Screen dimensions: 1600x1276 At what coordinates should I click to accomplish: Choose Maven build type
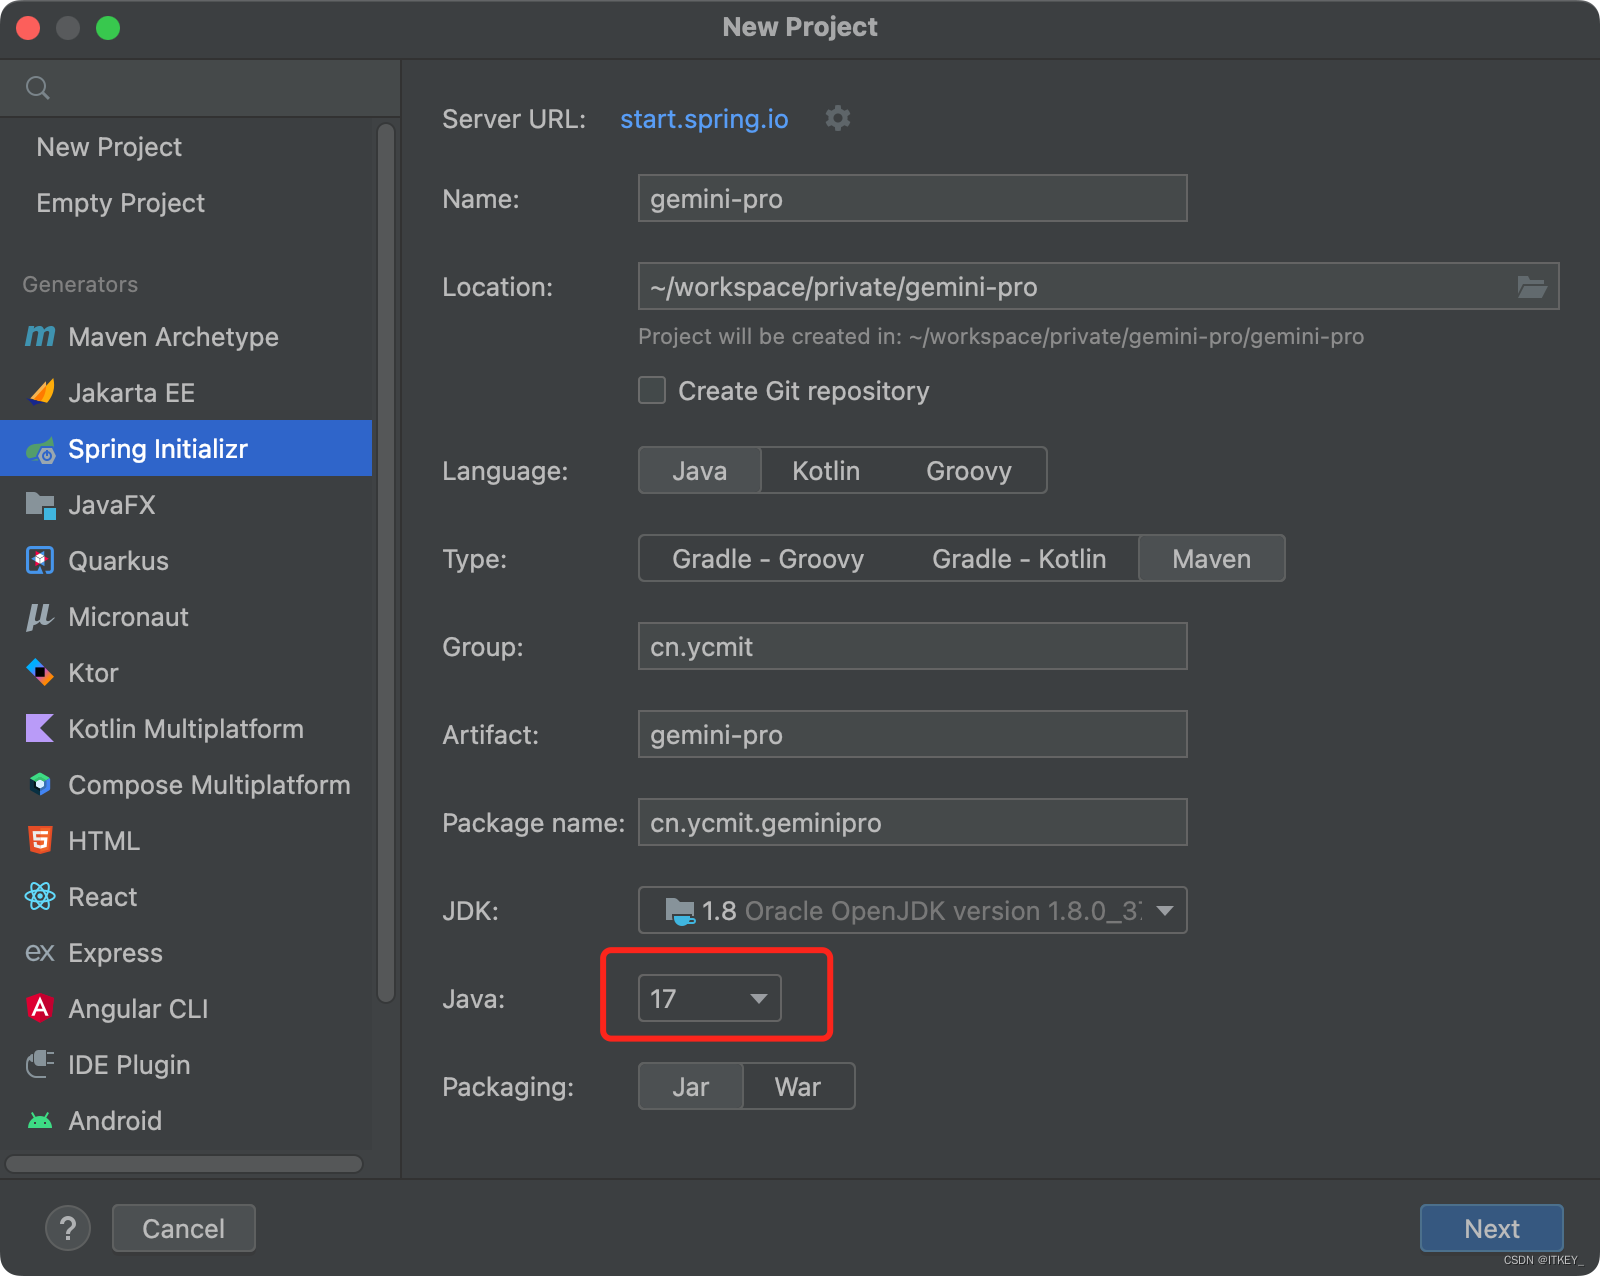[1212, 558]
